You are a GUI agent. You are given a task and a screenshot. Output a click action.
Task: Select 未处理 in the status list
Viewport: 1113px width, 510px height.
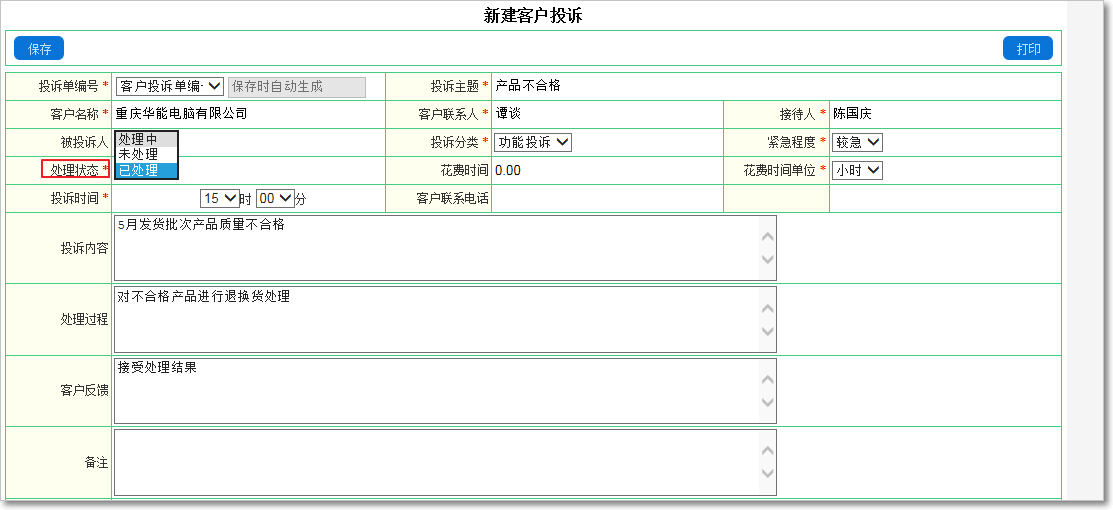[x=138, y=154]
